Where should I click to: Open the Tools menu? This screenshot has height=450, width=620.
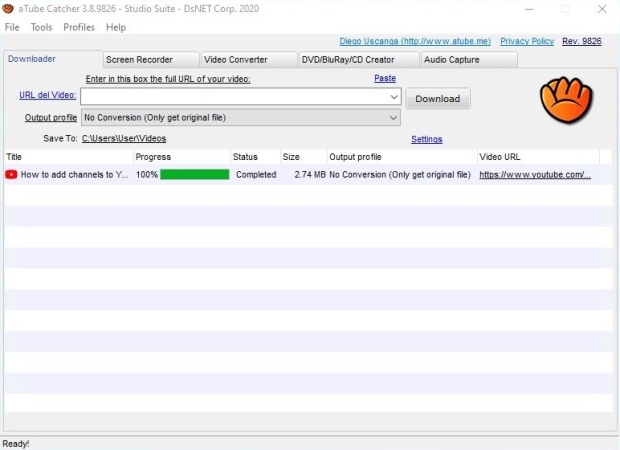[41, 27]
